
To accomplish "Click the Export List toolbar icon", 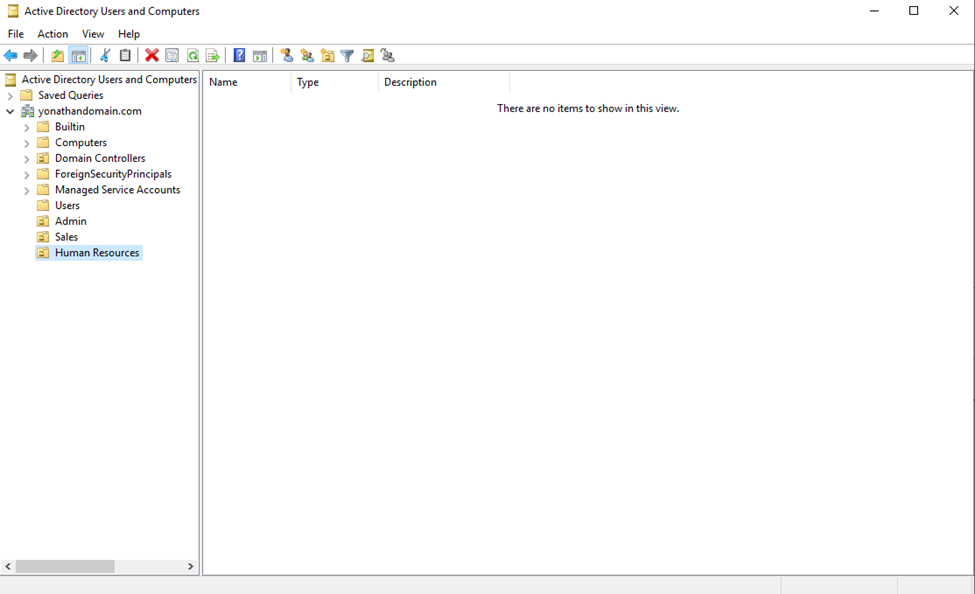I will (x=213, y=55).
